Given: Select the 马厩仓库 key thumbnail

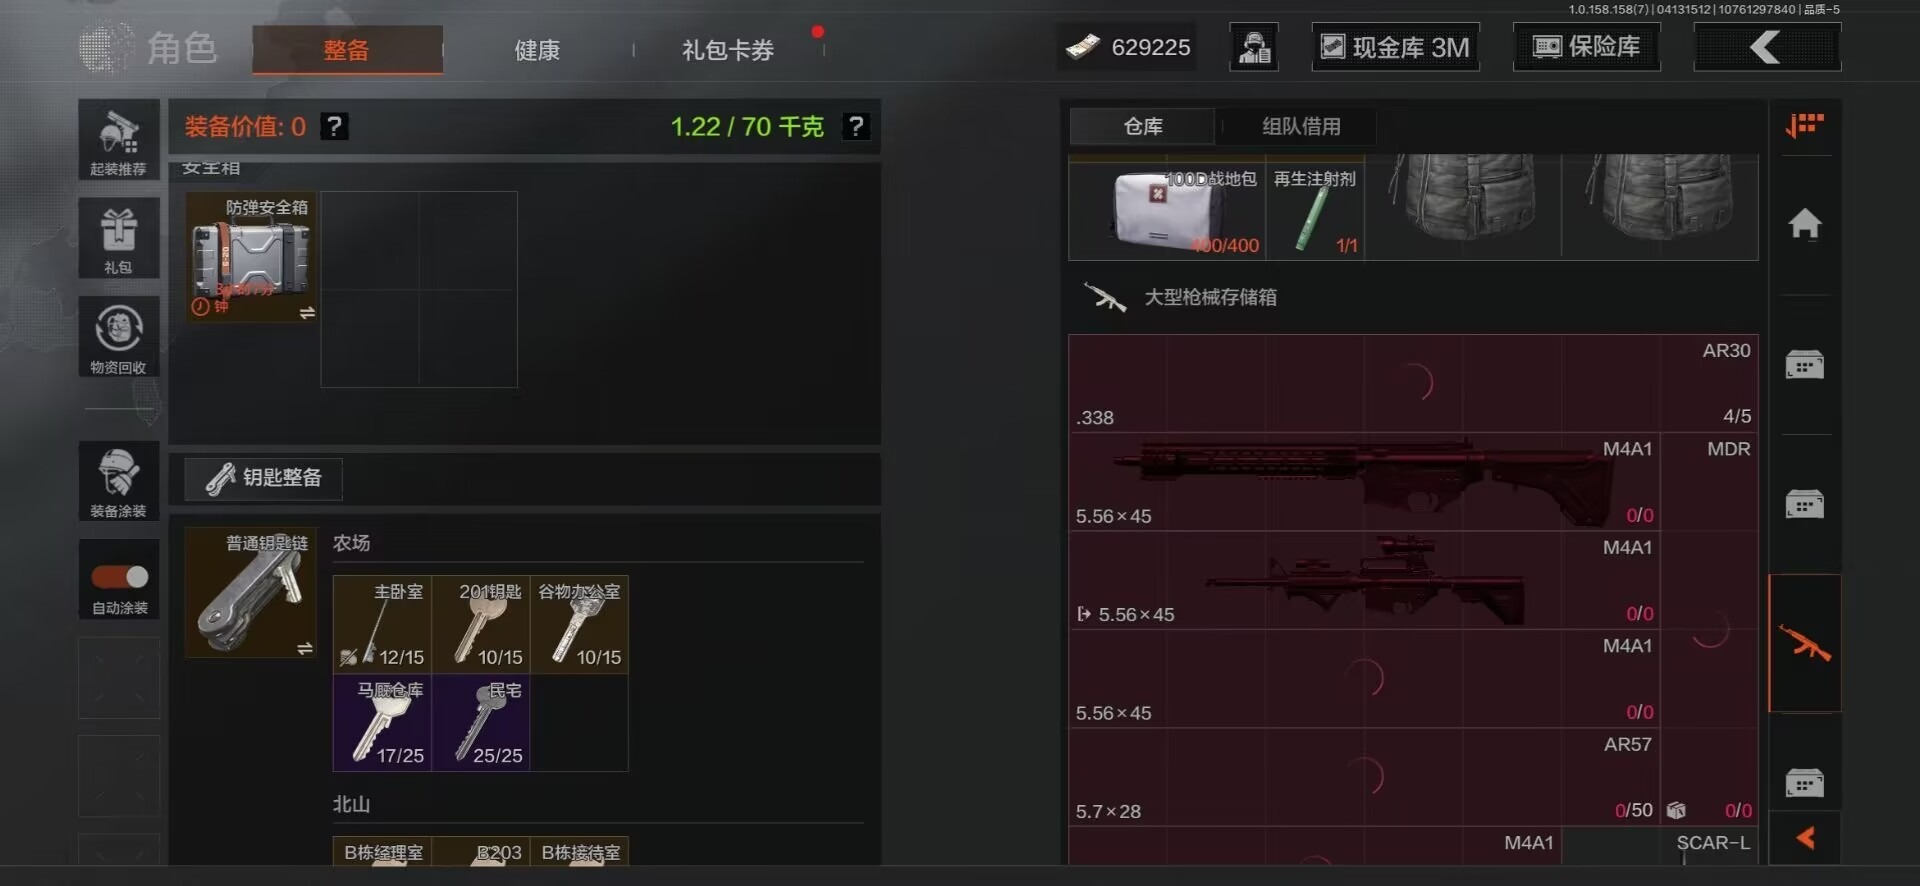Looking at the screenshot, I should [x=382, y=722].
